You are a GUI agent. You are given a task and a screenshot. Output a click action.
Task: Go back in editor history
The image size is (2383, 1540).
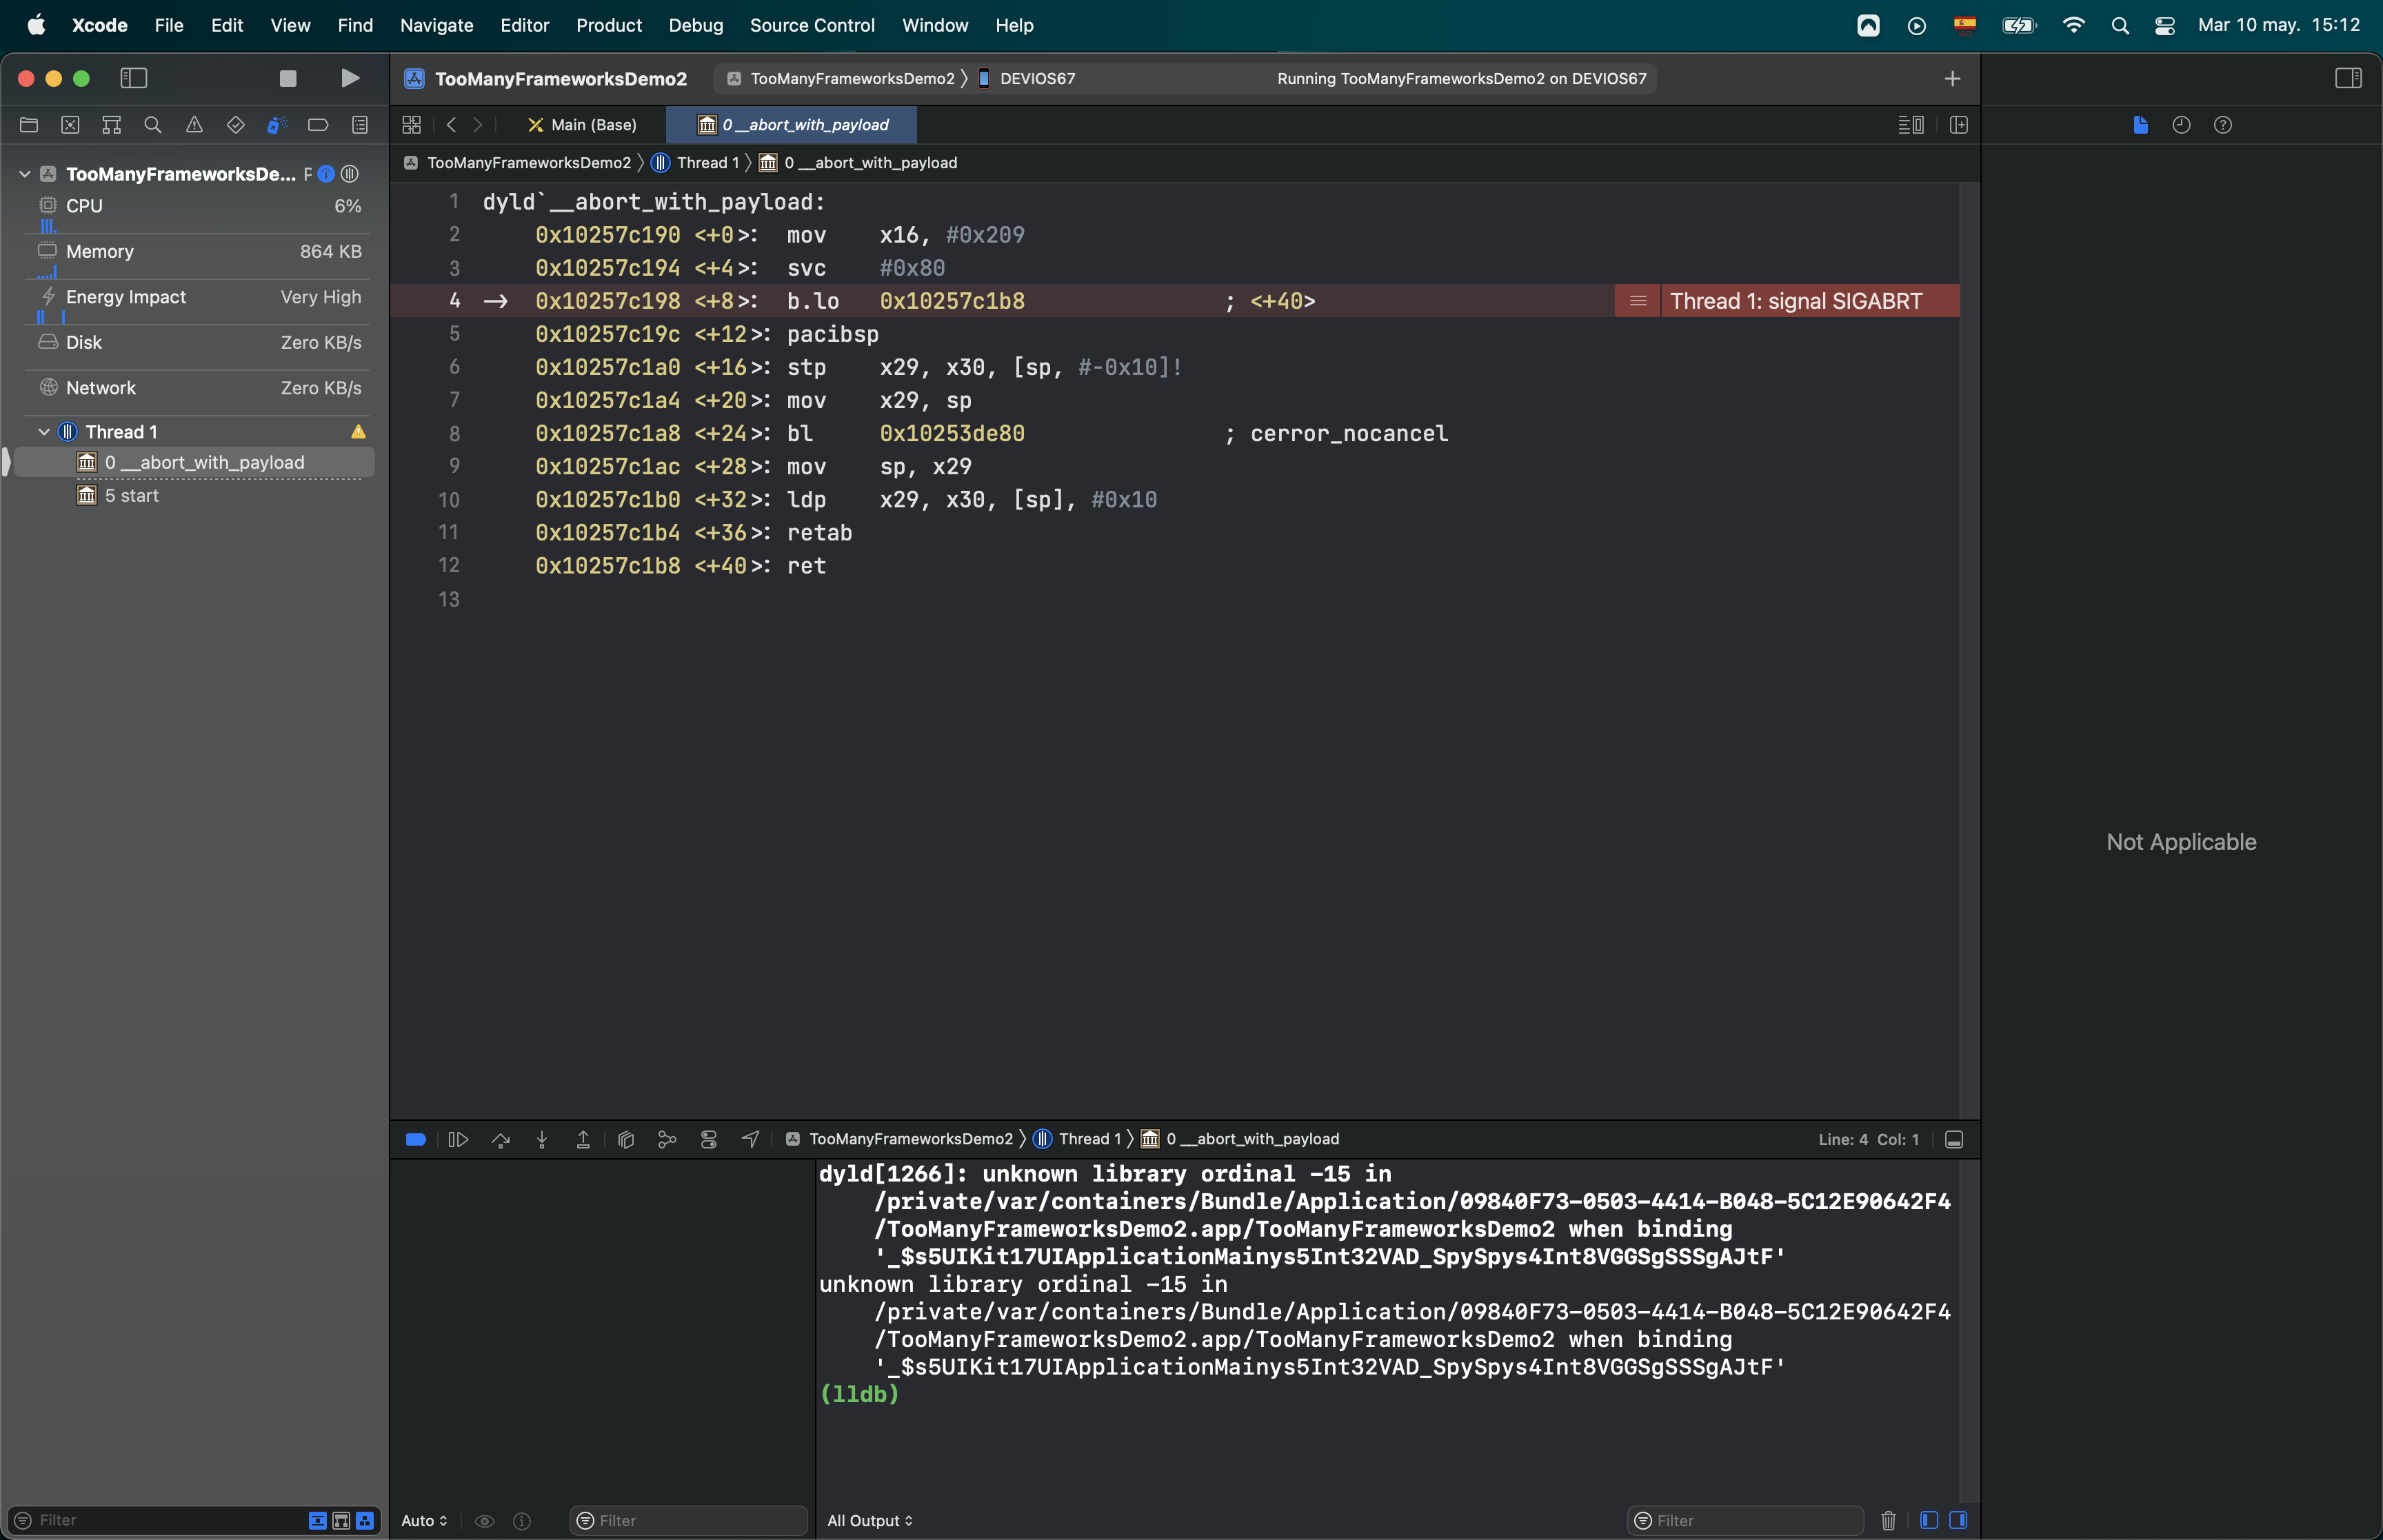point(452,125)
